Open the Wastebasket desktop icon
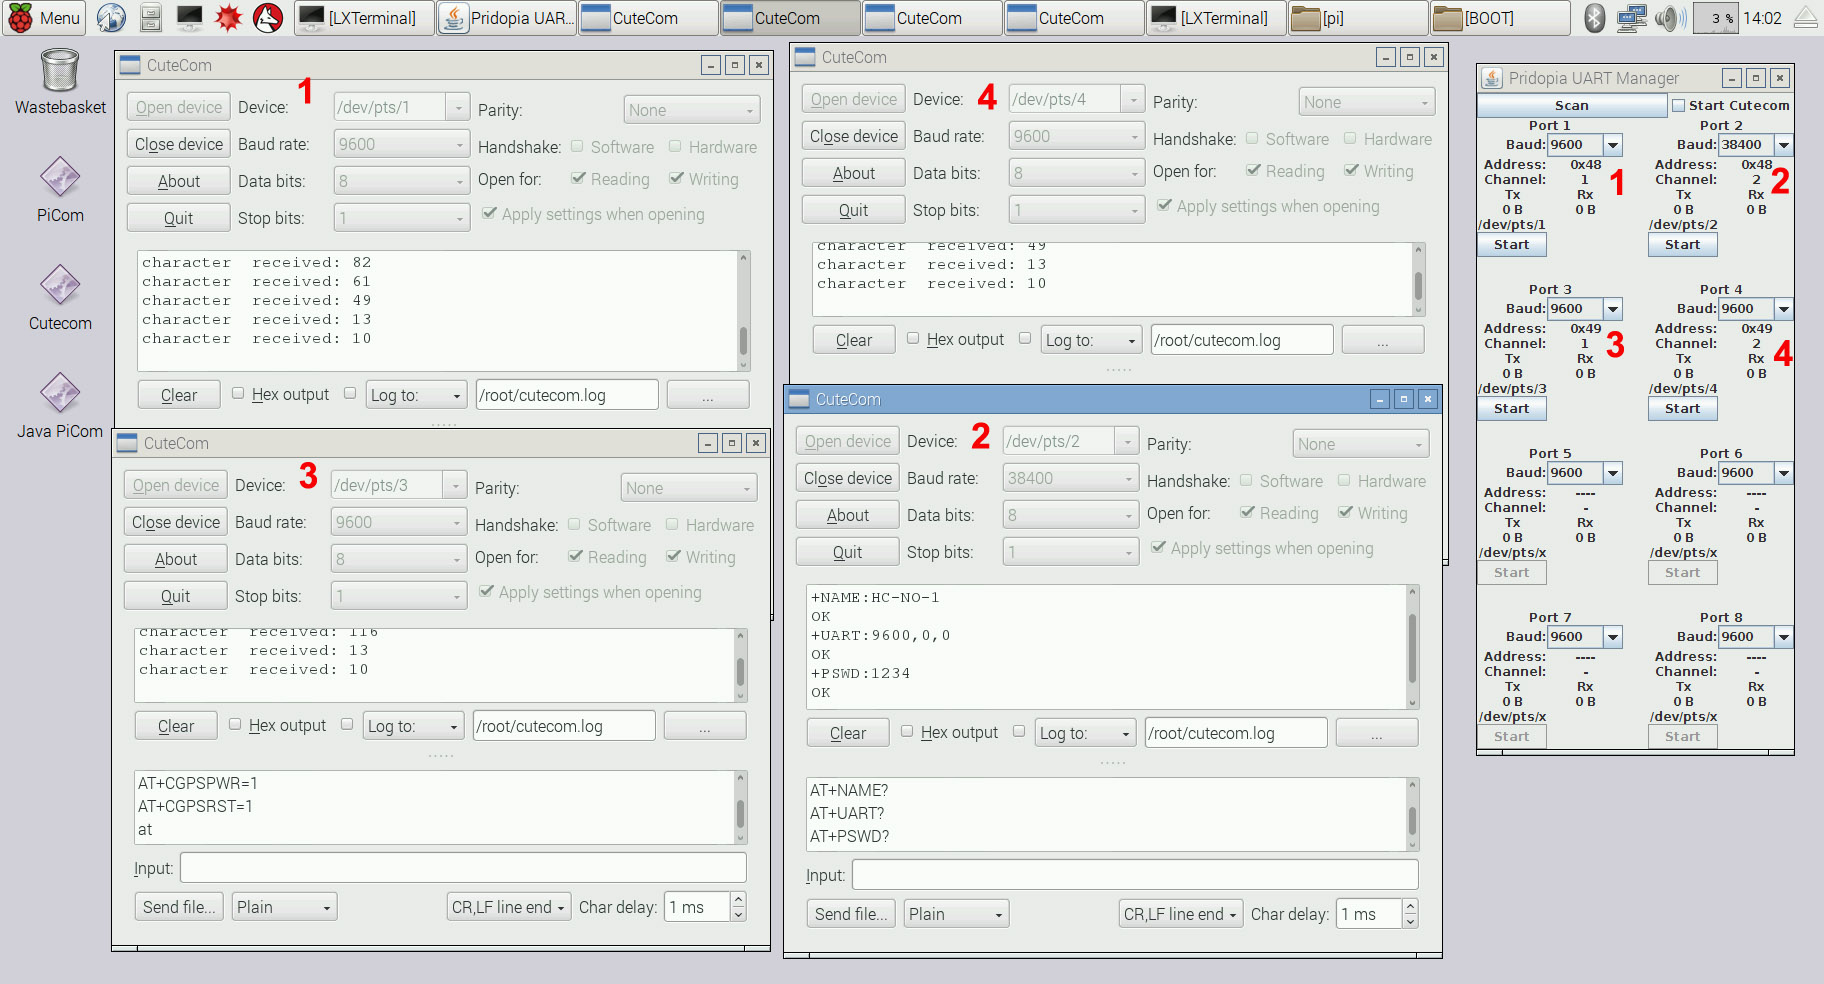The width and height of the screenshot is (1824, 984). pyautogui.click(x=60, y=72)
